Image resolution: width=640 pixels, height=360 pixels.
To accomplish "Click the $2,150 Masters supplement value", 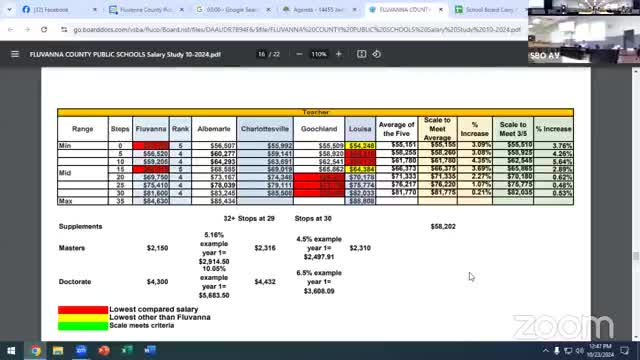I will pos(157,248).
